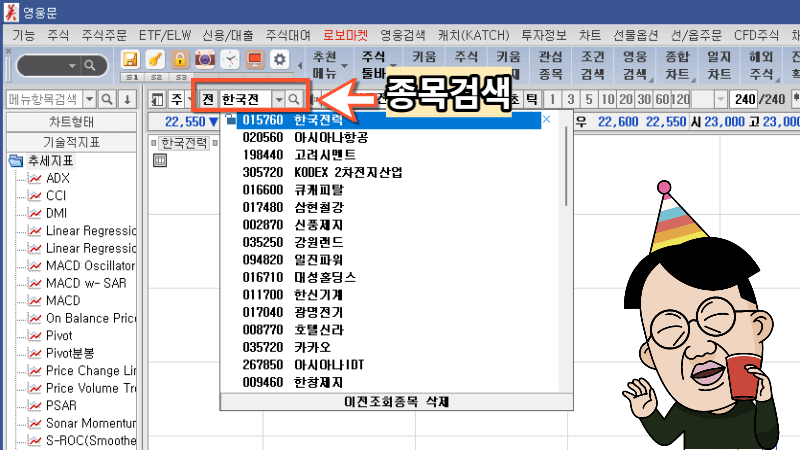Click the 관심종목 toolbar button

tap(551, 65)
